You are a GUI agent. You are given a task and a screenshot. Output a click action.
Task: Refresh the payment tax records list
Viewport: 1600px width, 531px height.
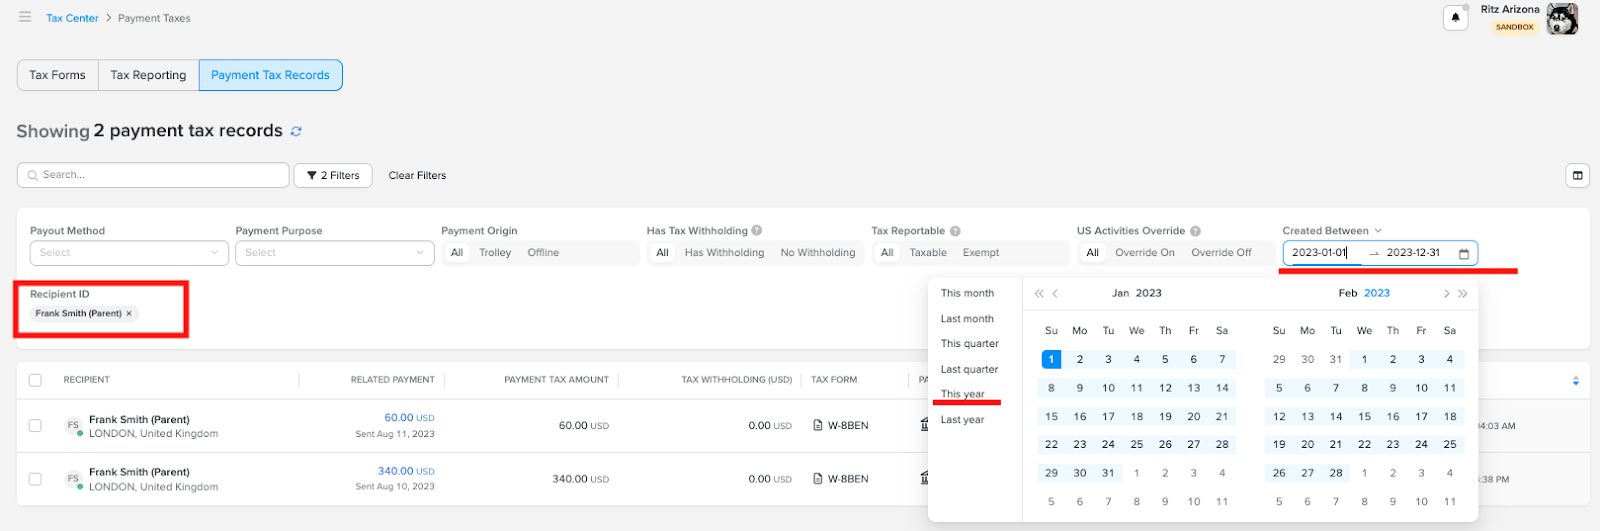pos(296,131)
